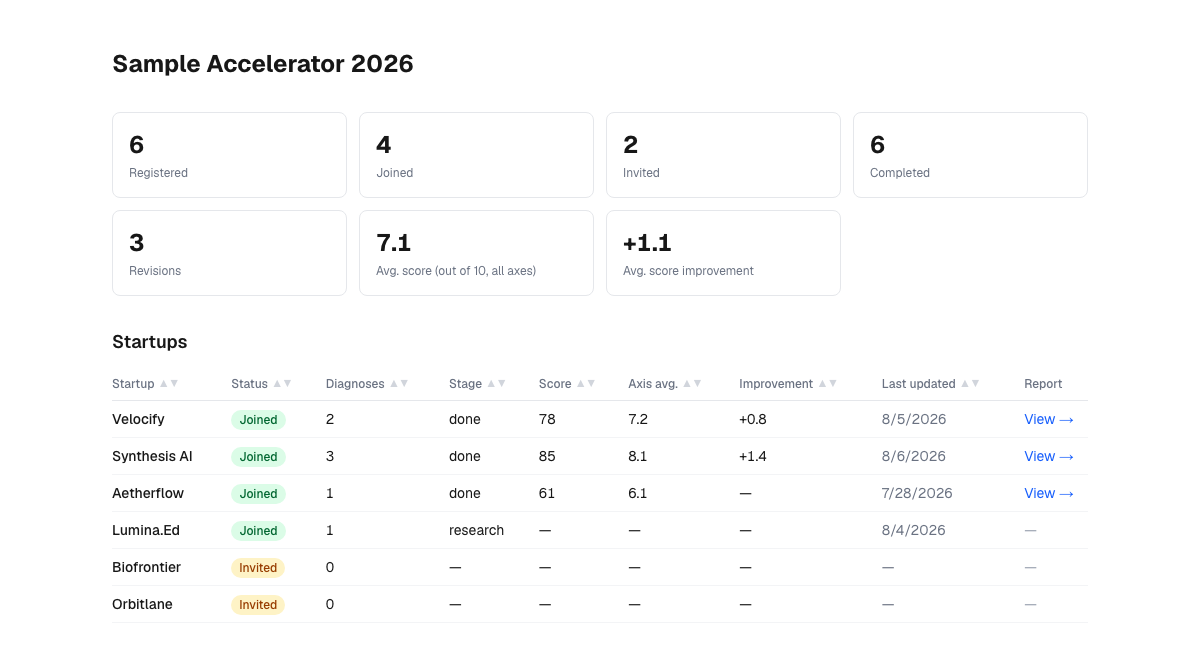View the Aetherflow report

tap(1049, 493)
